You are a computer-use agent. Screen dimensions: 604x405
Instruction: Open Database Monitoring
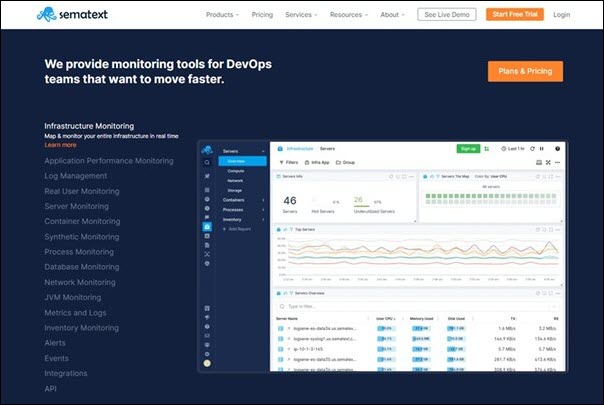82,267
